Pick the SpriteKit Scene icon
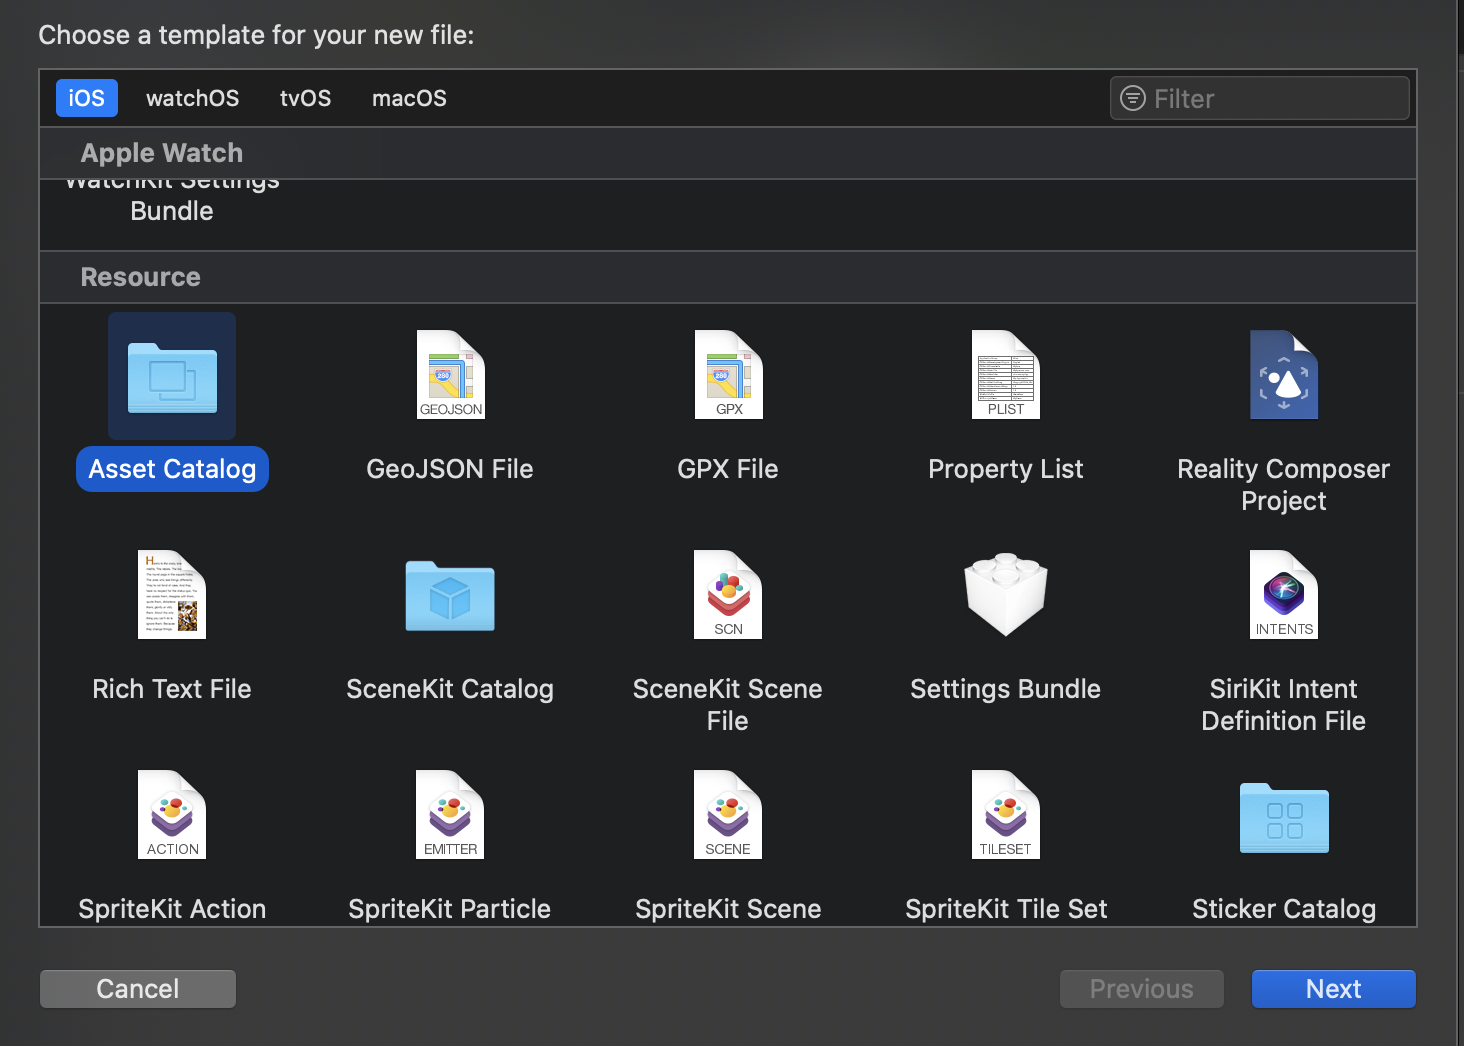Viewport: 1464px width, 1046px height. coord(728,814)
